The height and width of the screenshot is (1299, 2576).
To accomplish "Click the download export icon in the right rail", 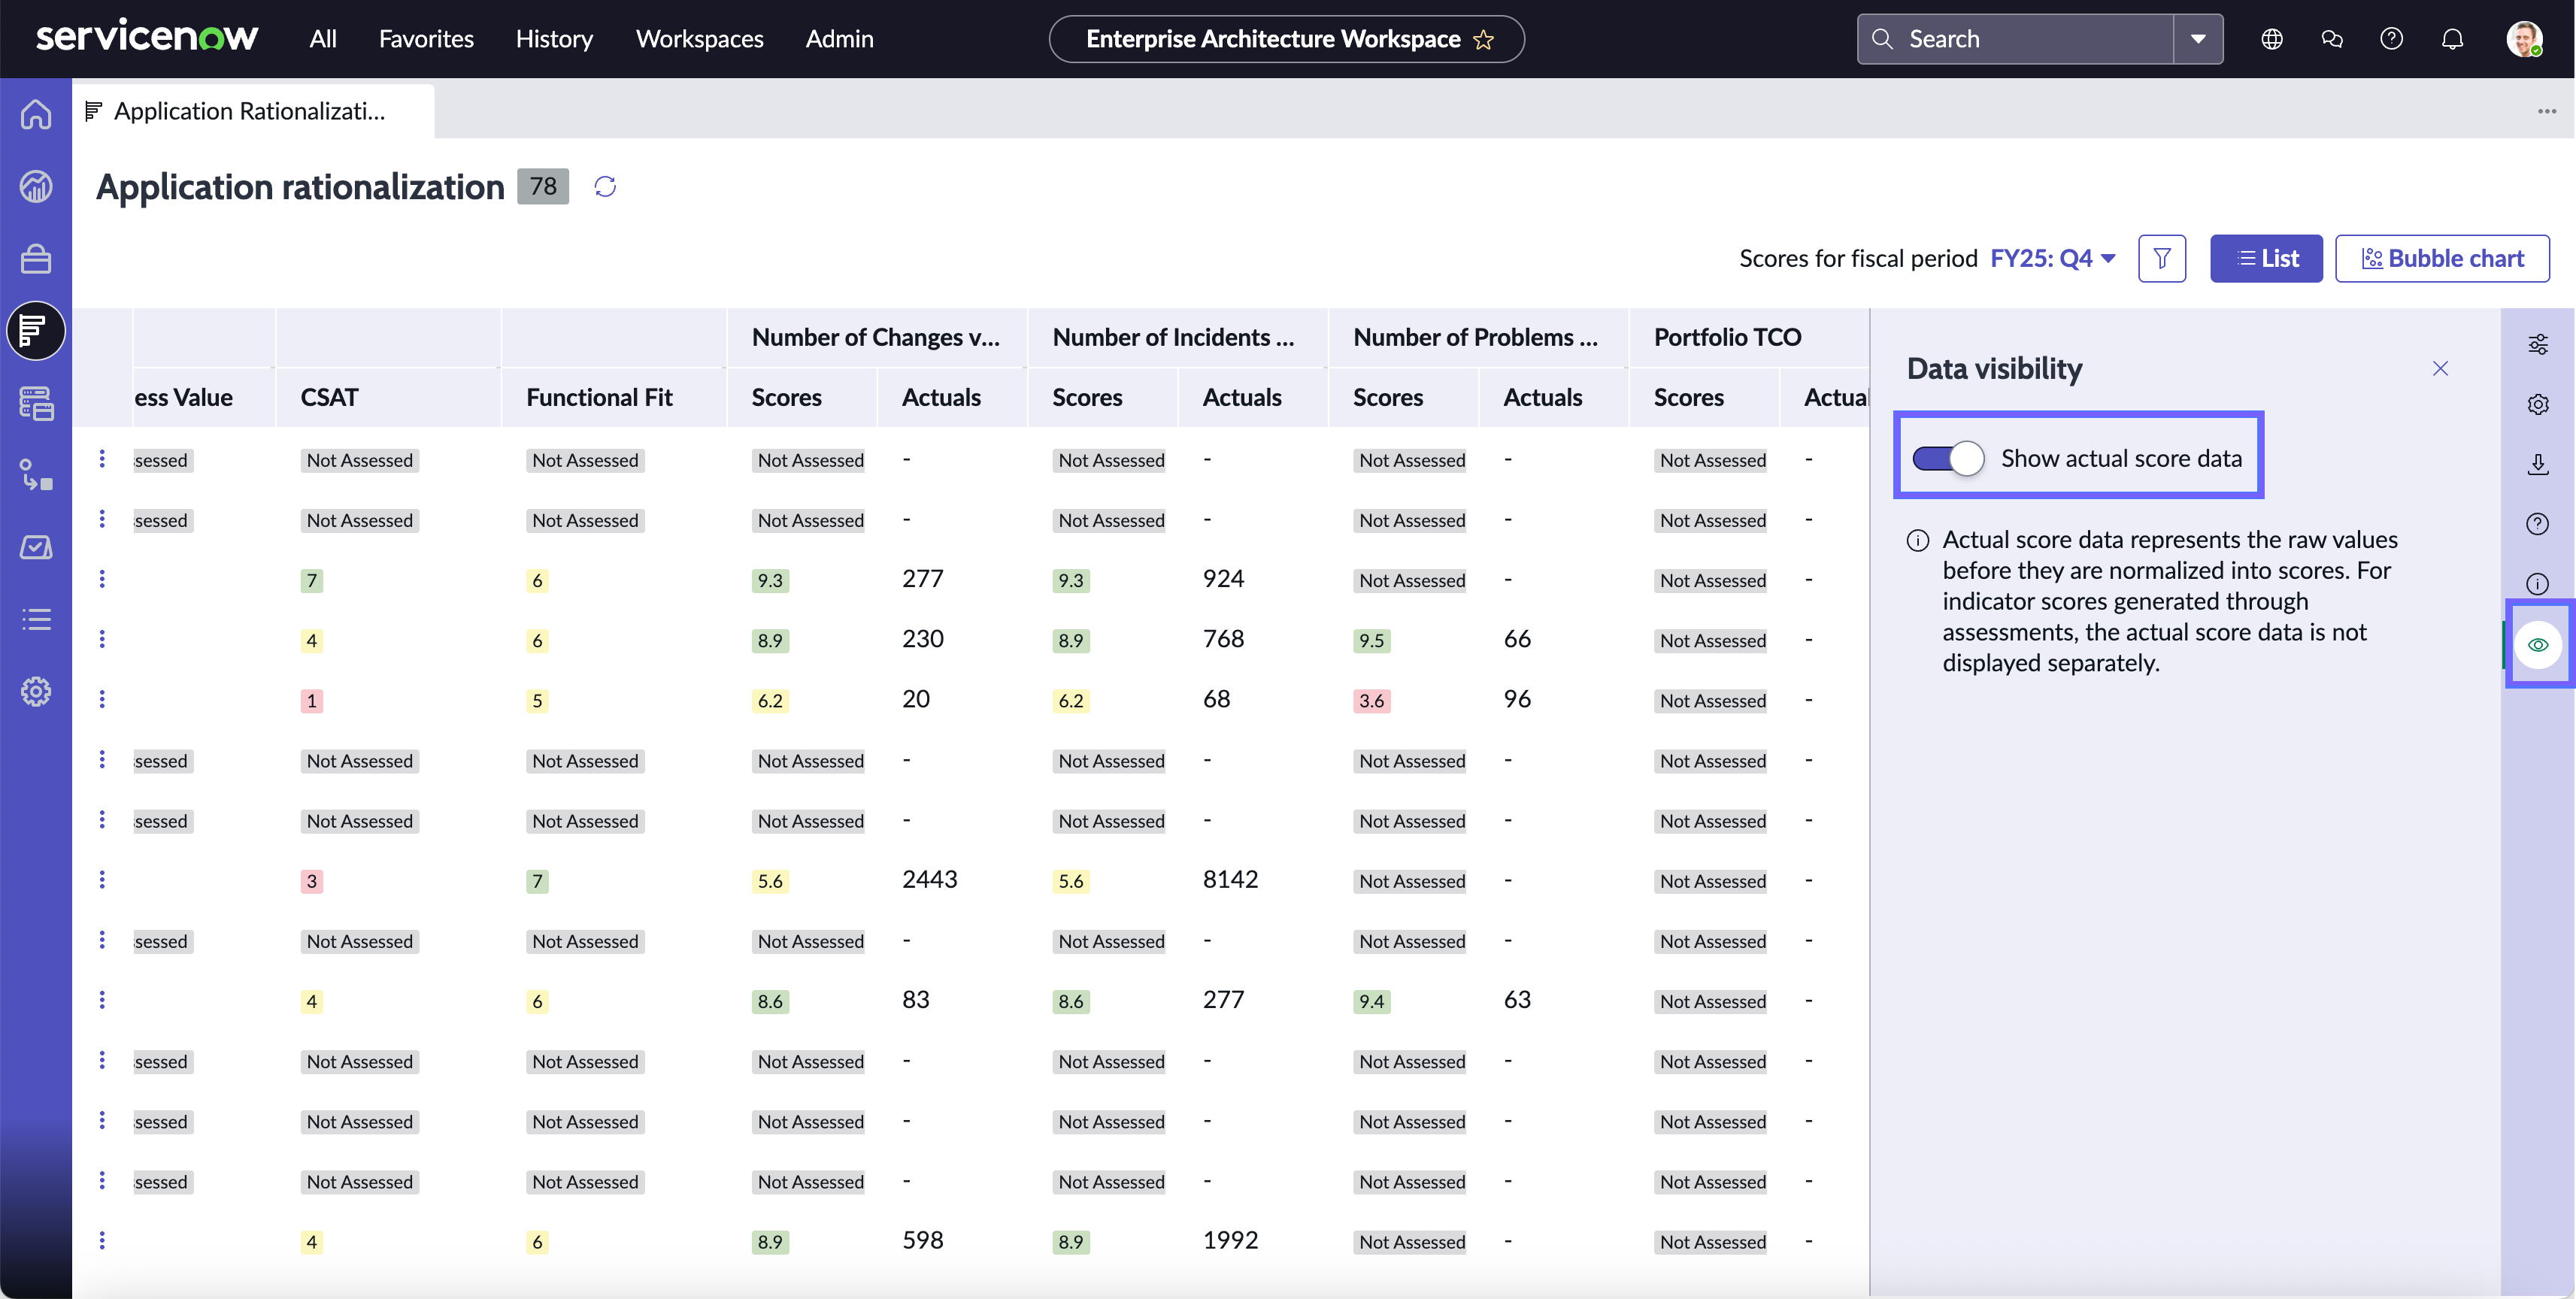I will pyautogui.click(x=2538, y=464).
